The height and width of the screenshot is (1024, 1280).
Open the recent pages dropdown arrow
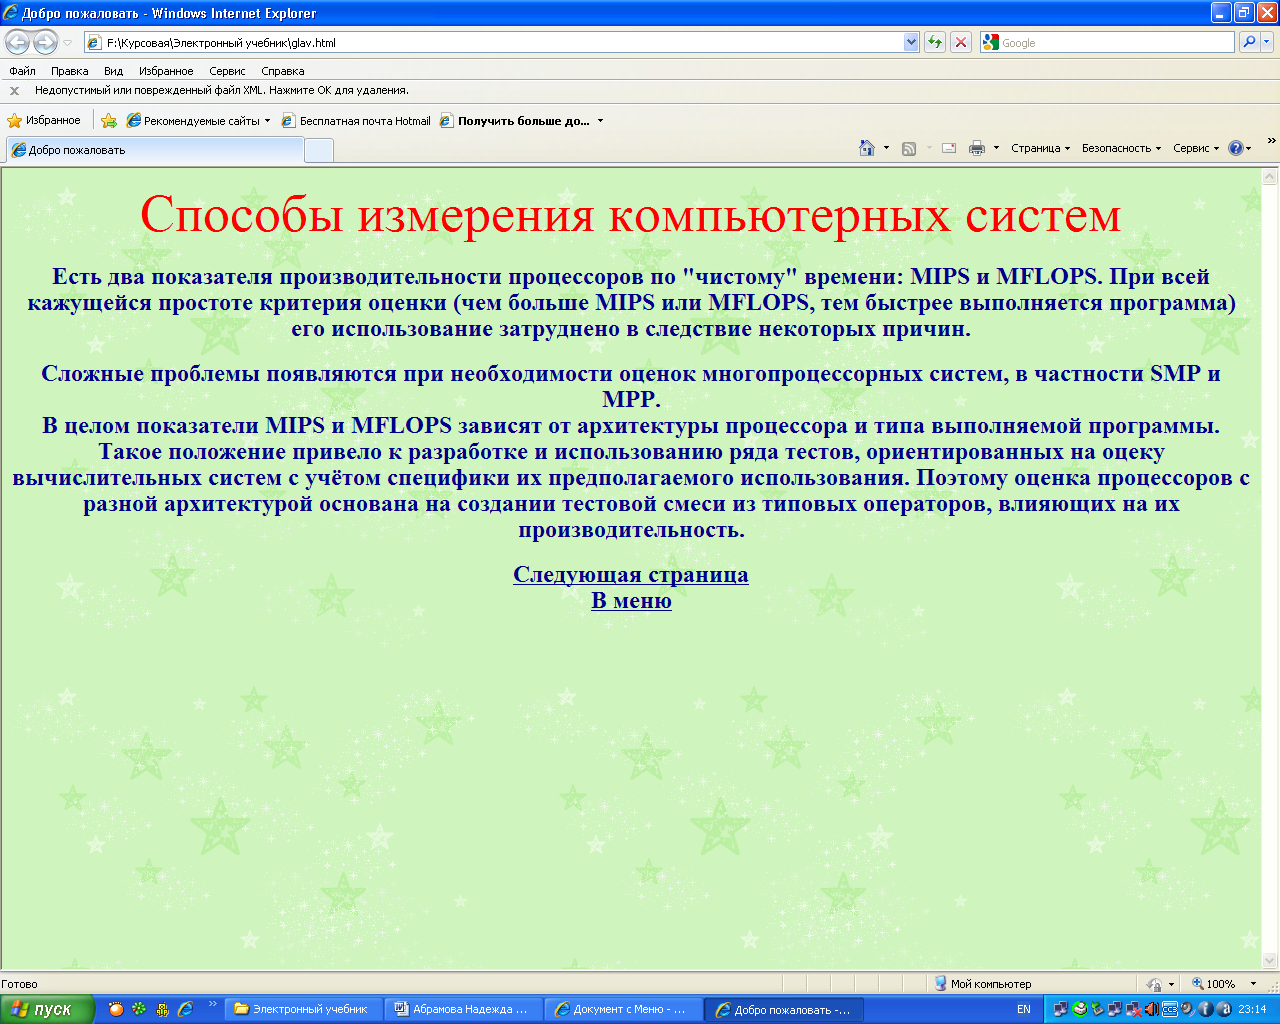(x=67, y=43)
